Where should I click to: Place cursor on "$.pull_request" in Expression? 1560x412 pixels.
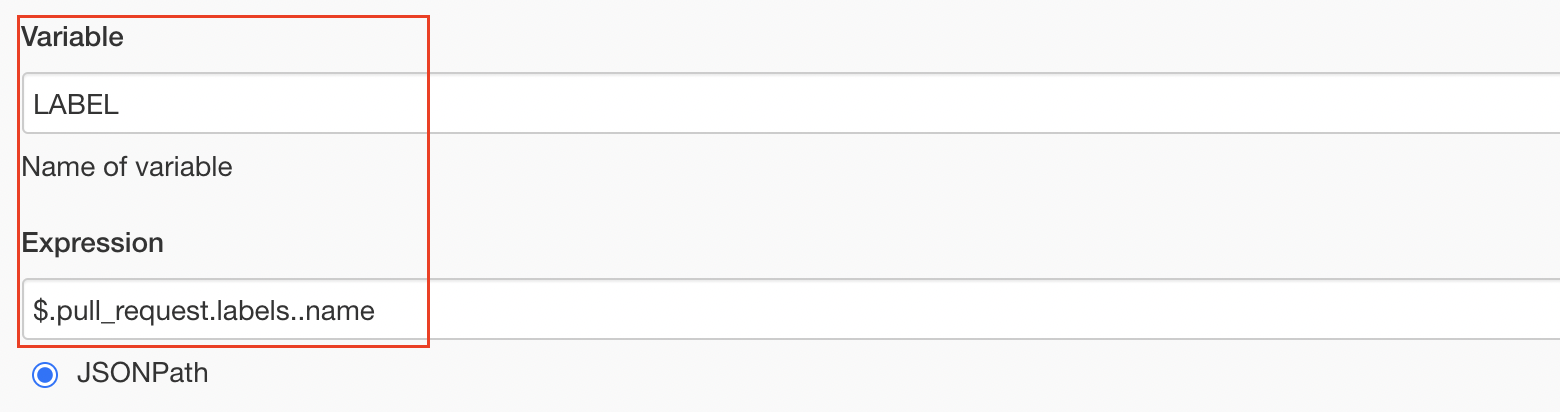pyautogui.click(x=100, y=311)
